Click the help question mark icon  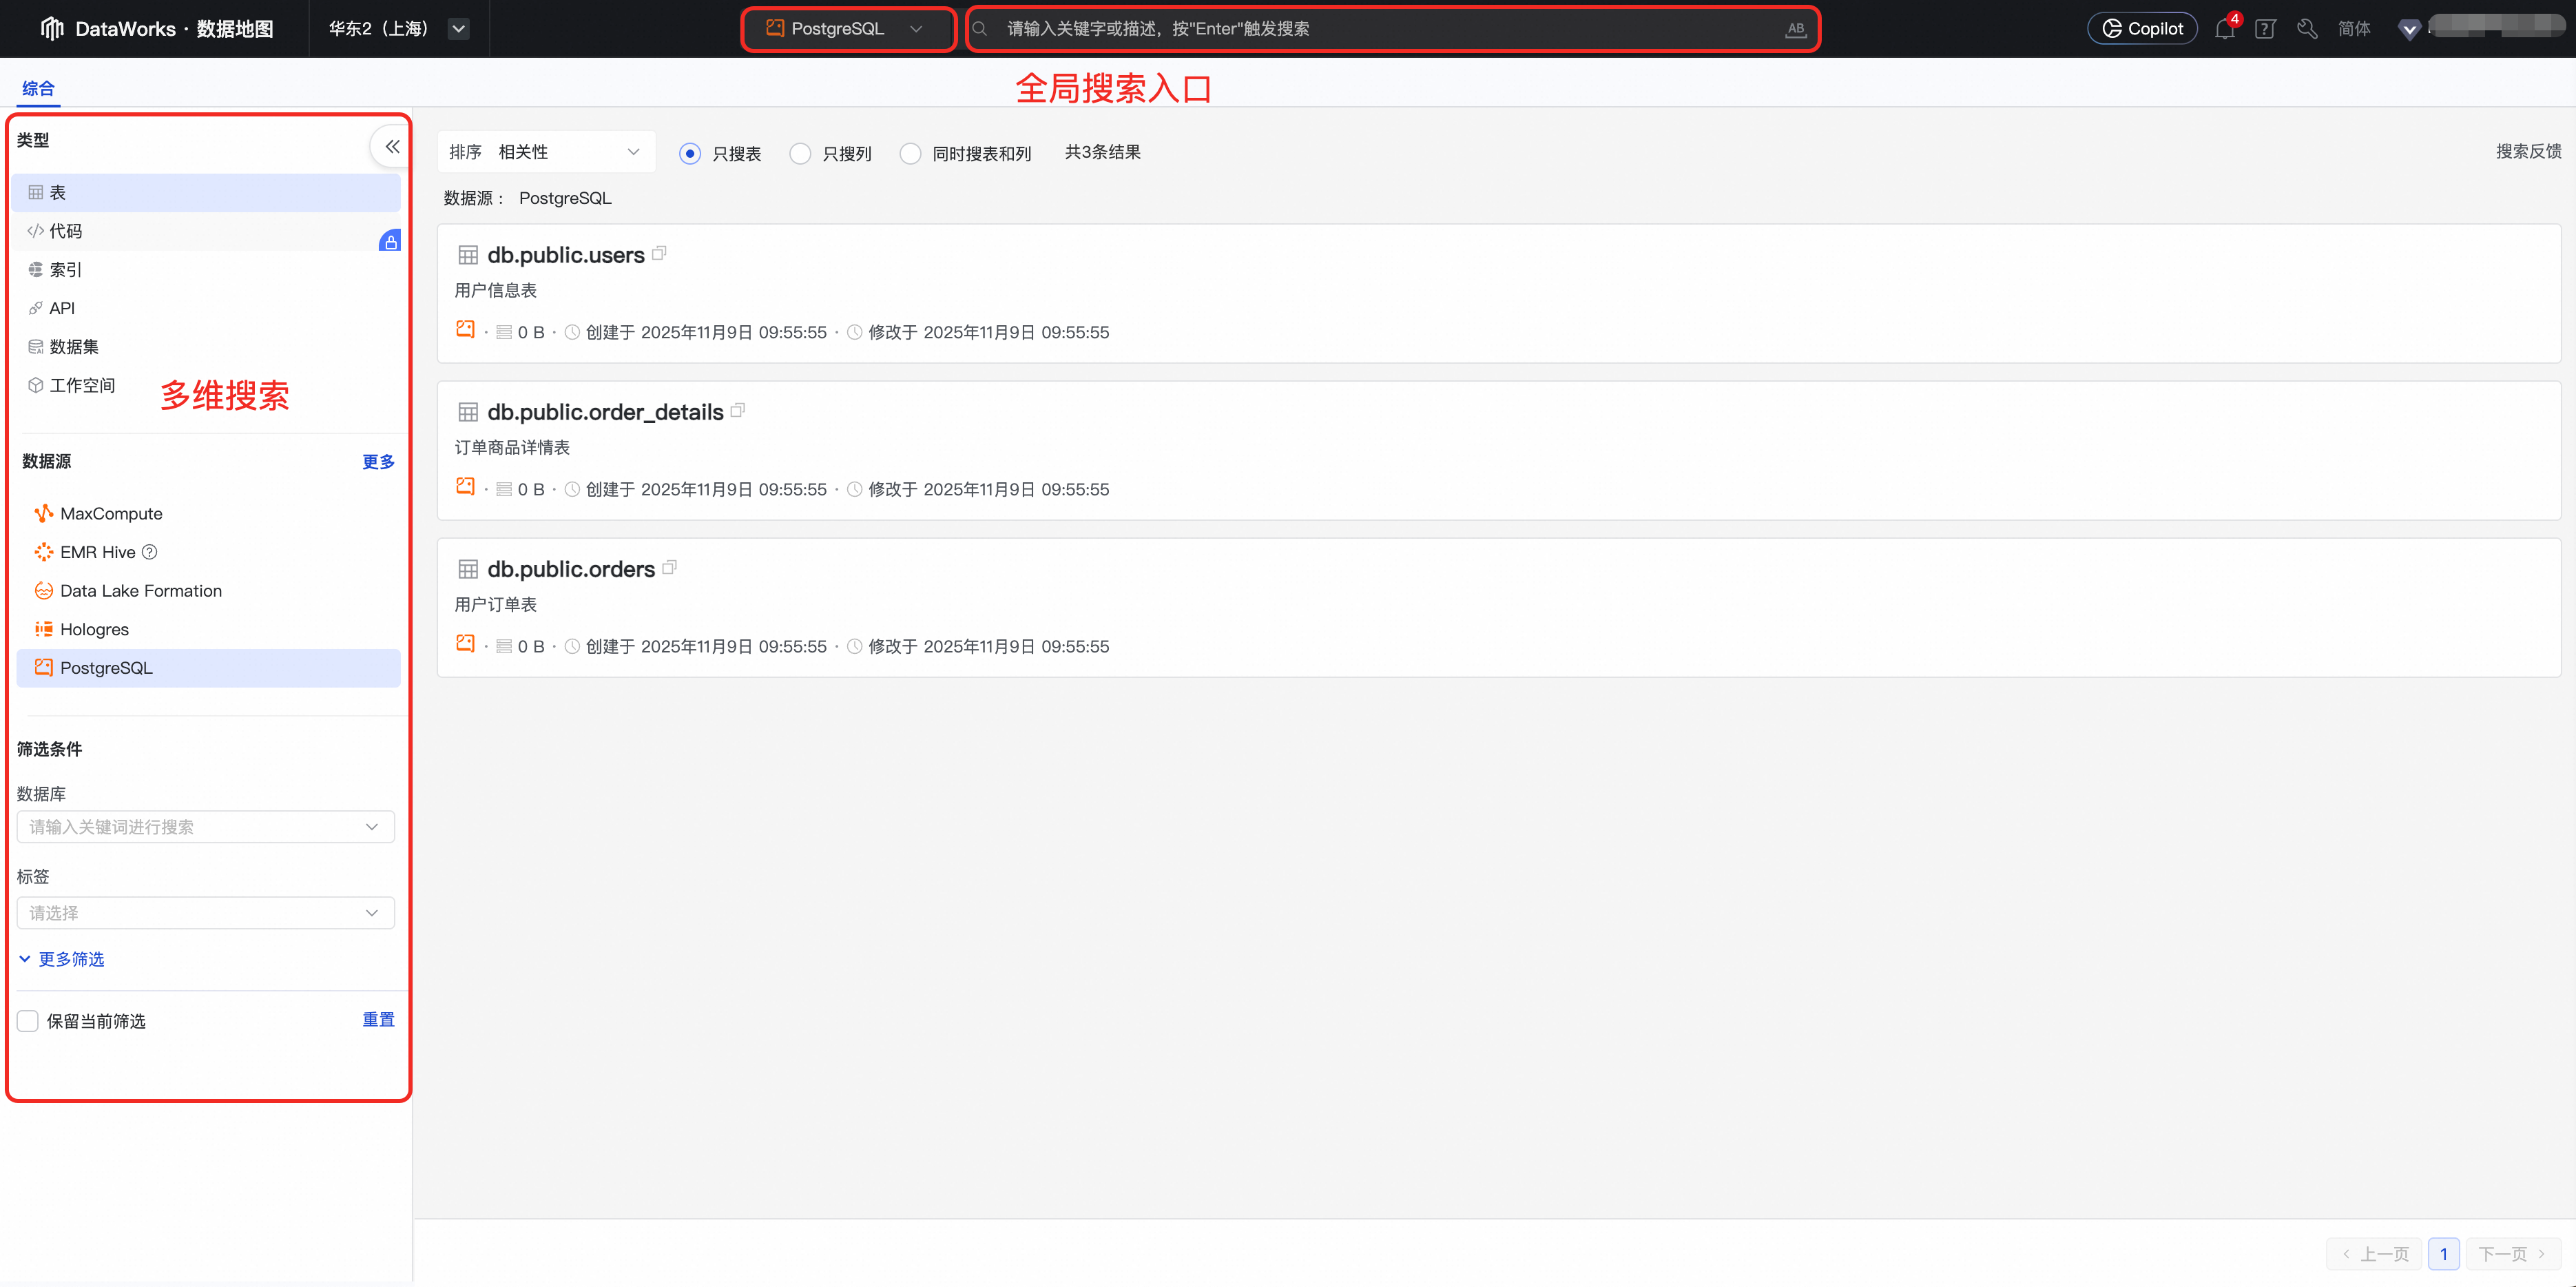[2265, 29]
